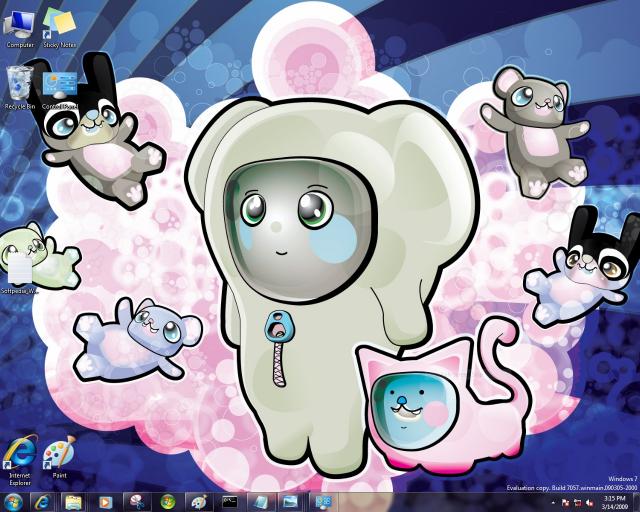Launch the Paint desktop shortcut
Viewport: 640px width, 512px height.
point(59,455)
